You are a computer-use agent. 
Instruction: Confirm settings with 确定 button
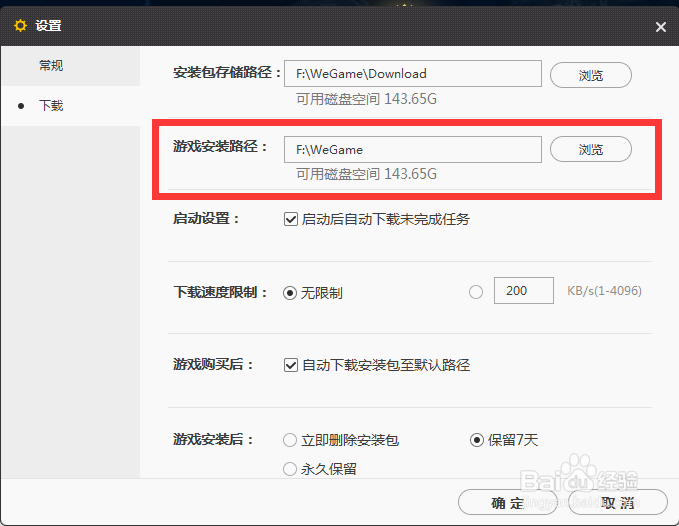(508, 503)
